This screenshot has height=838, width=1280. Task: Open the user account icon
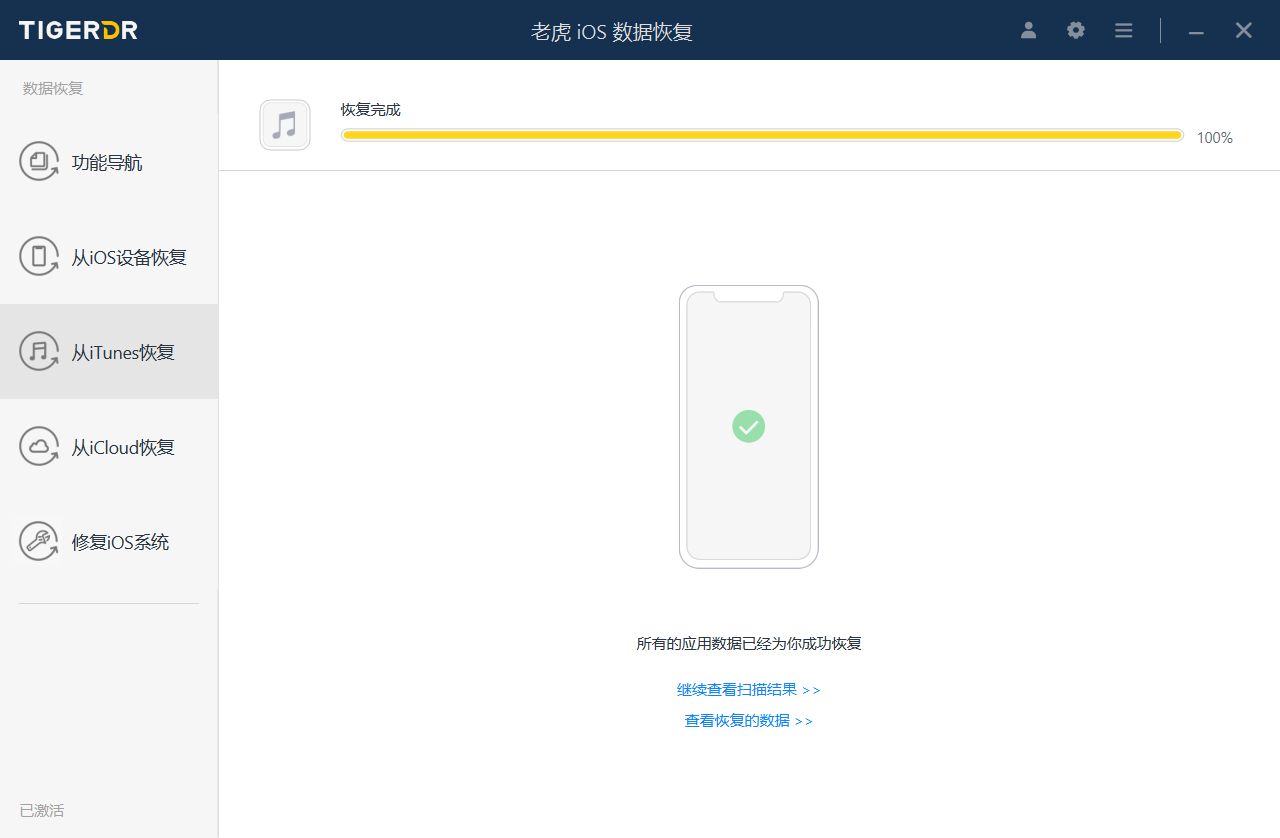pos(1028,30)
